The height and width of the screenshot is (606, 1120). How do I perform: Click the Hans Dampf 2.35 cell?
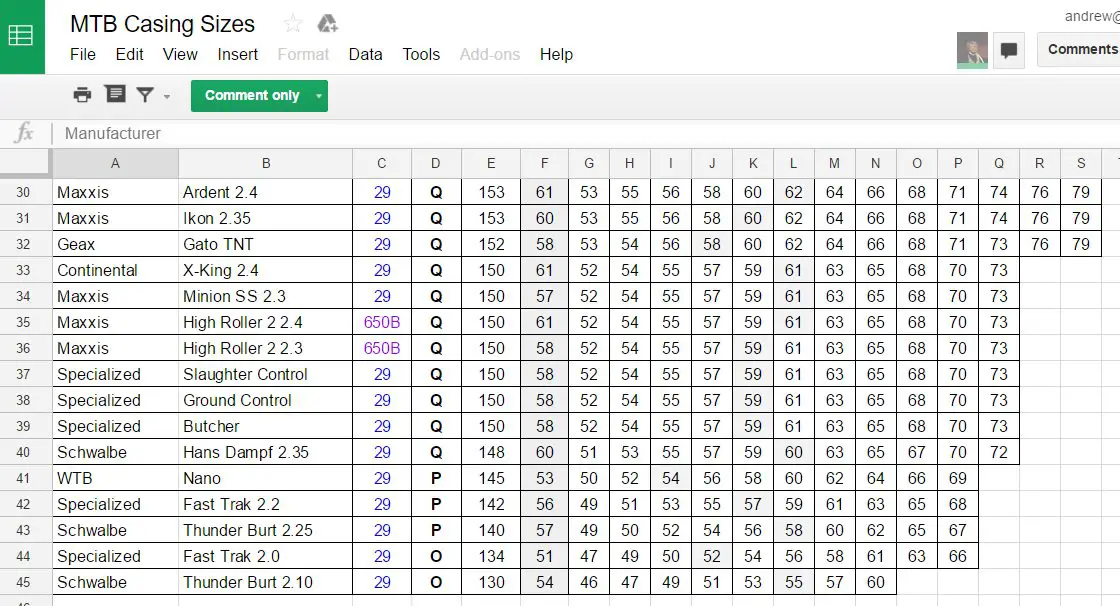click(266, 452)
